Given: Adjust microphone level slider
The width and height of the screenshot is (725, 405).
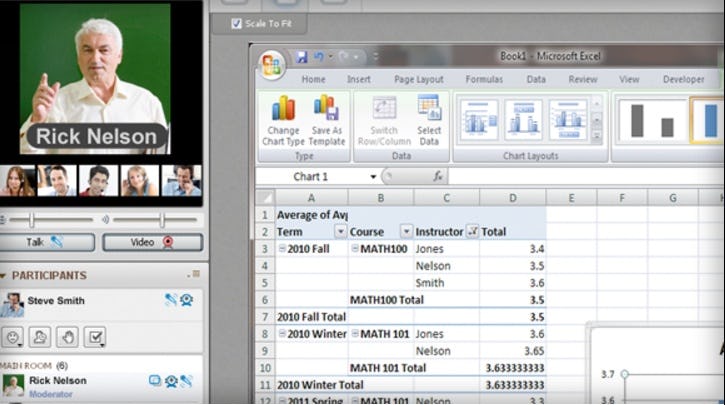Looking at the screenshot, I should pyautogui.click(x=31, y=220).
